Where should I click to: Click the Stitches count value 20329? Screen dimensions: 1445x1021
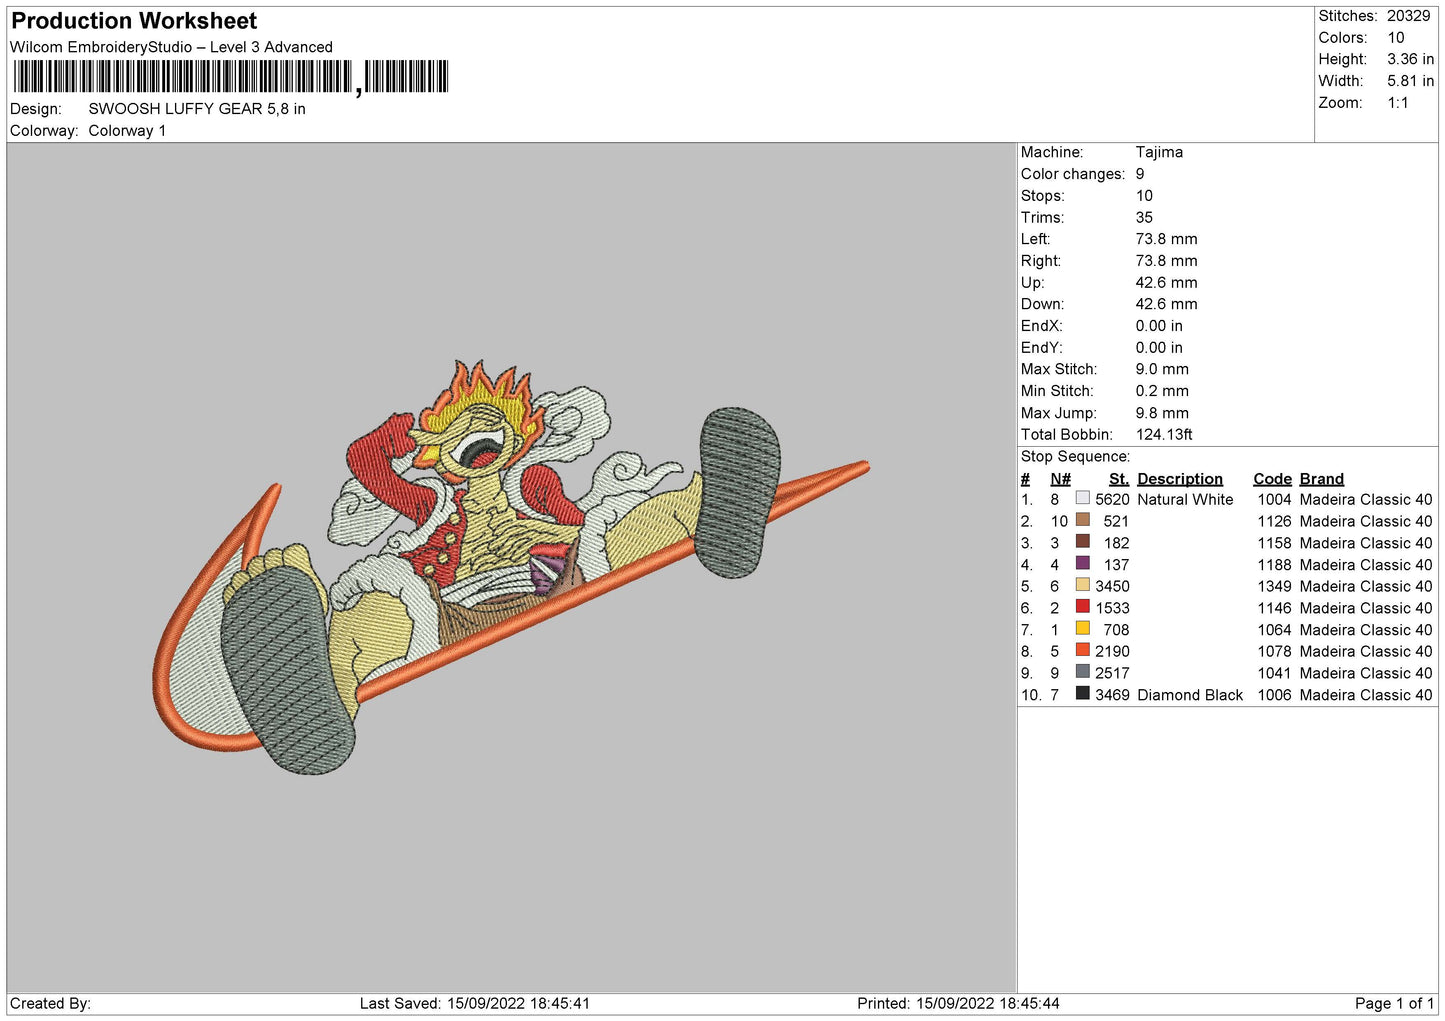click(1408, 16)
